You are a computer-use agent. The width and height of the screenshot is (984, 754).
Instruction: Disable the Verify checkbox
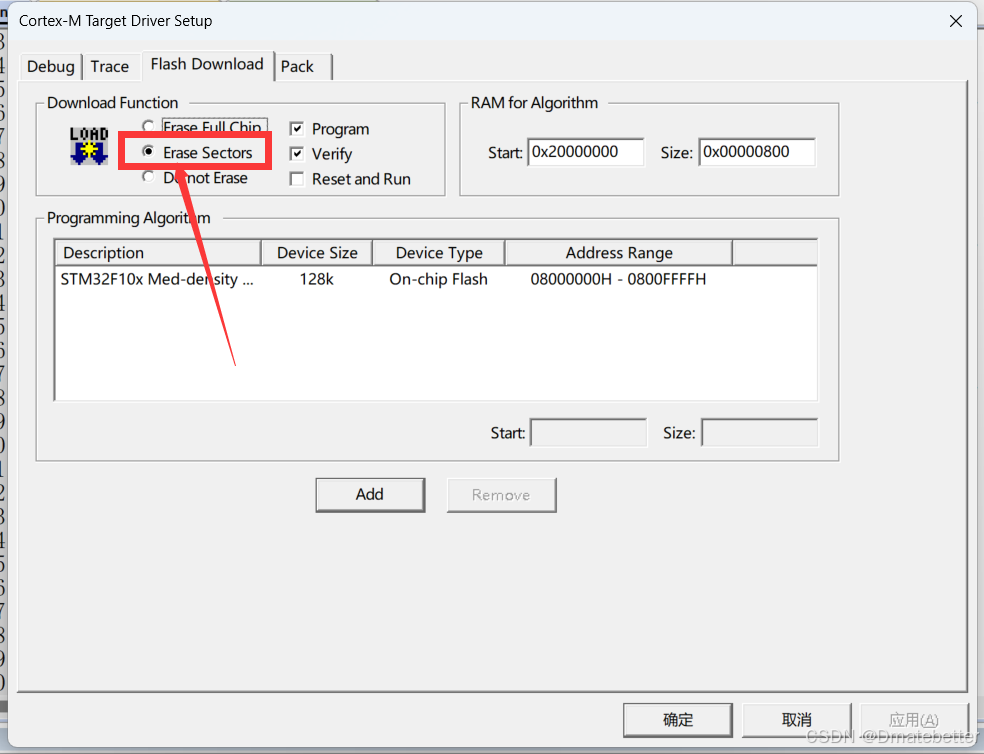296,154
